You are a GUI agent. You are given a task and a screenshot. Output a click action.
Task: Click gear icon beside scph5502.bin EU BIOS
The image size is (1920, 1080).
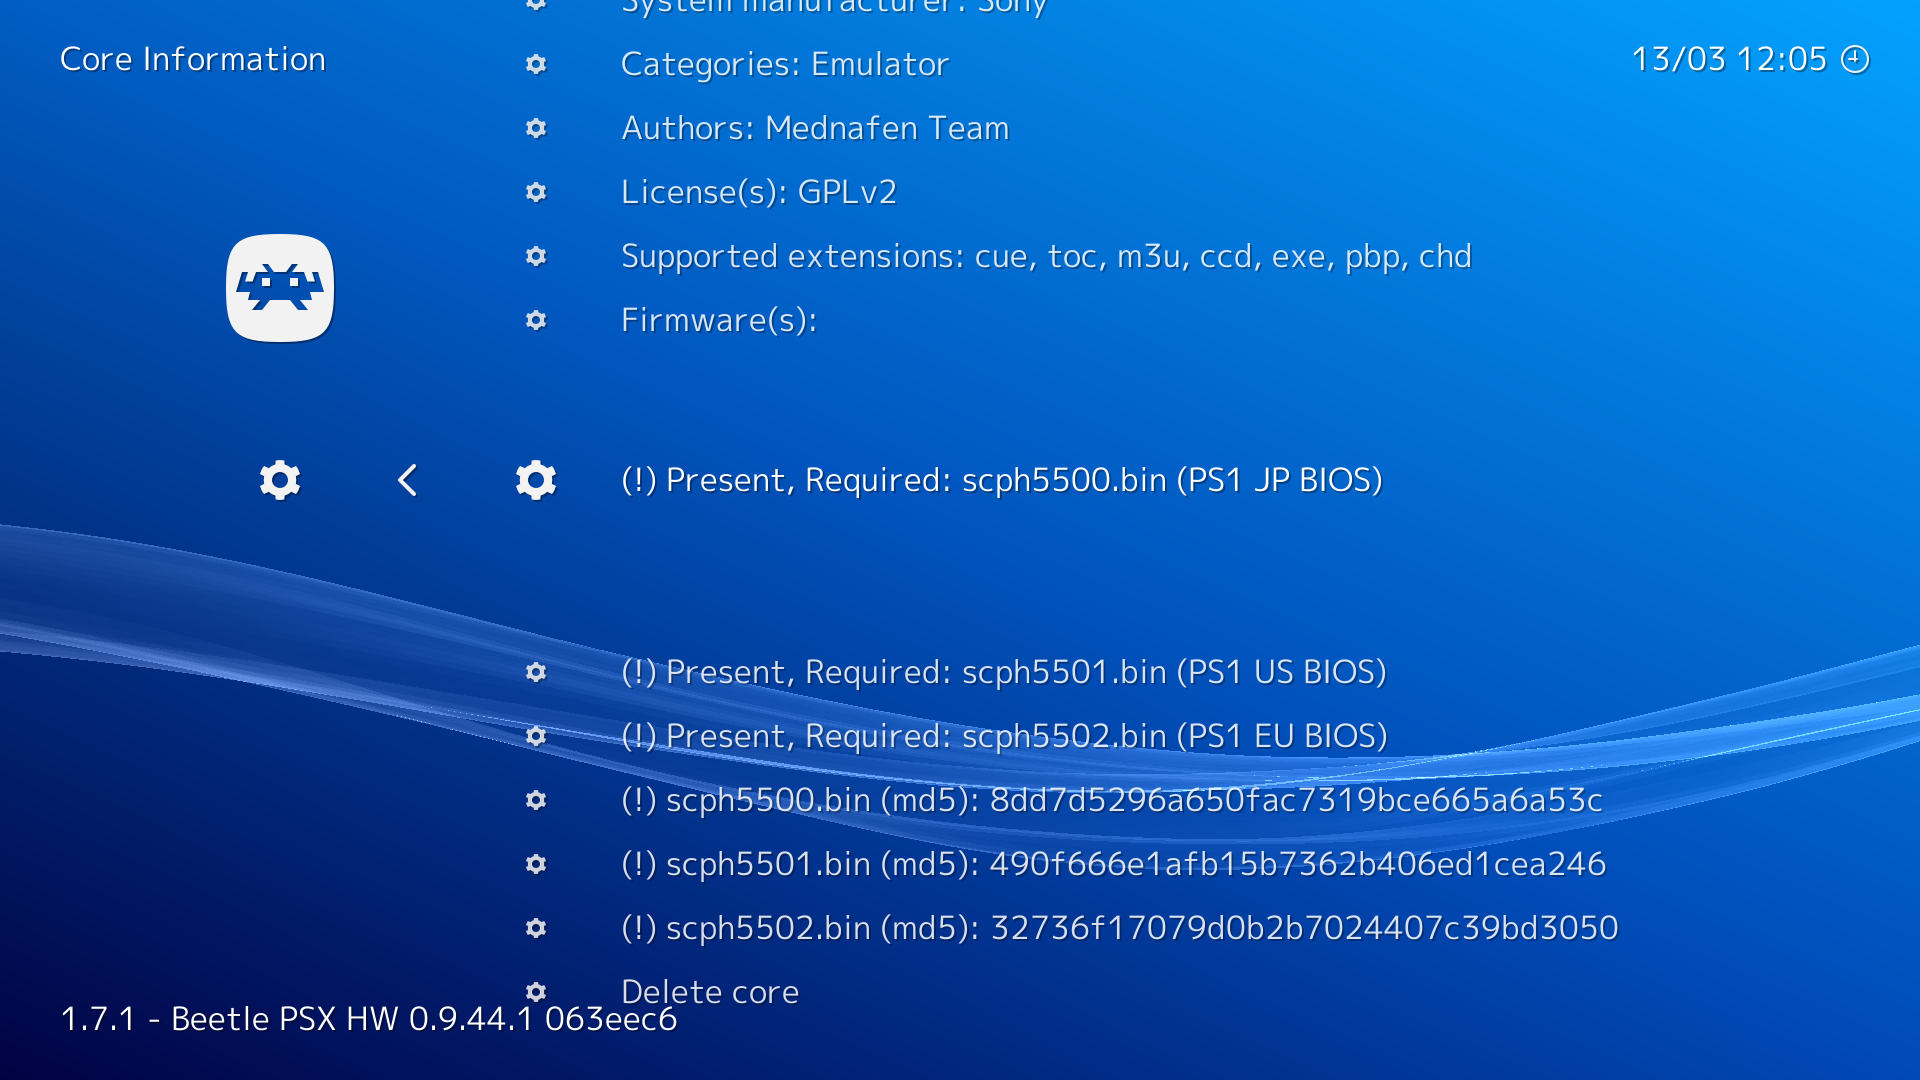click(x=536, y=736)
